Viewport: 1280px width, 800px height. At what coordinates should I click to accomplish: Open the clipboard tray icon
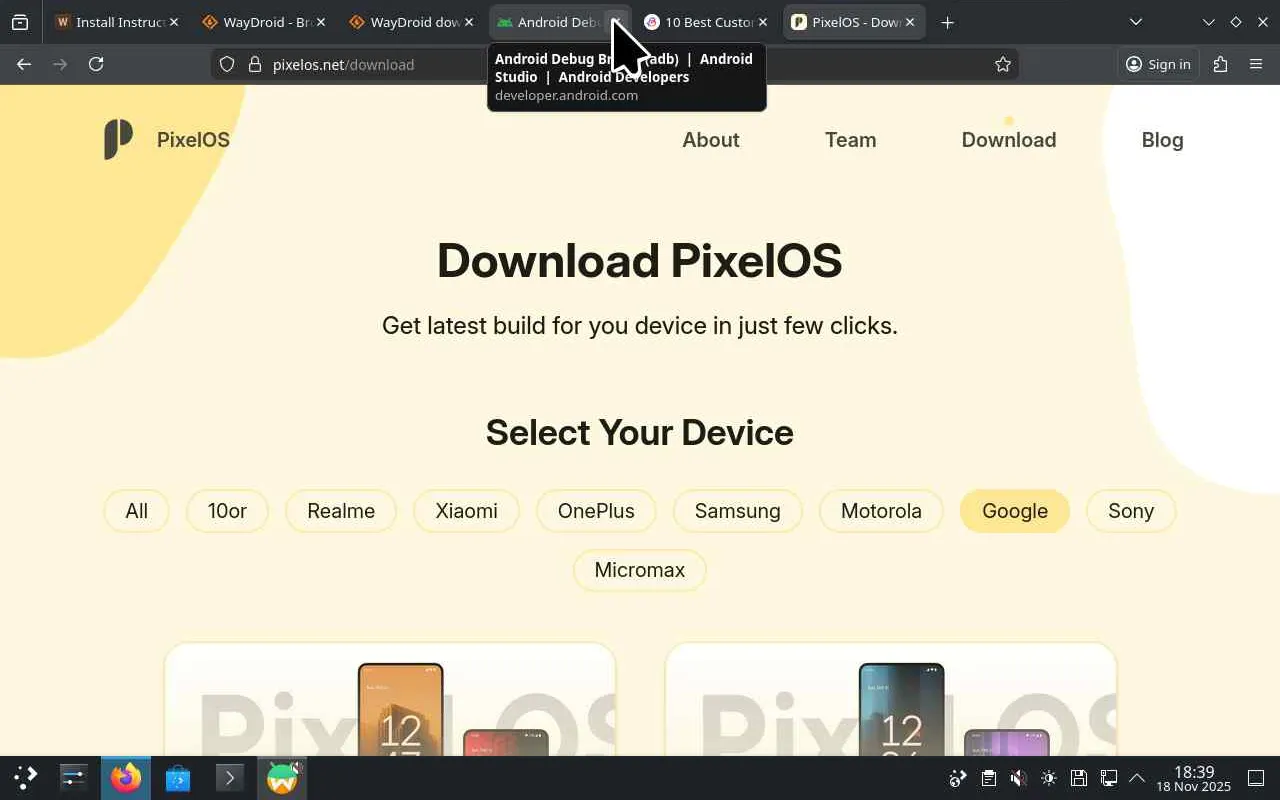(x=988, y=778)
